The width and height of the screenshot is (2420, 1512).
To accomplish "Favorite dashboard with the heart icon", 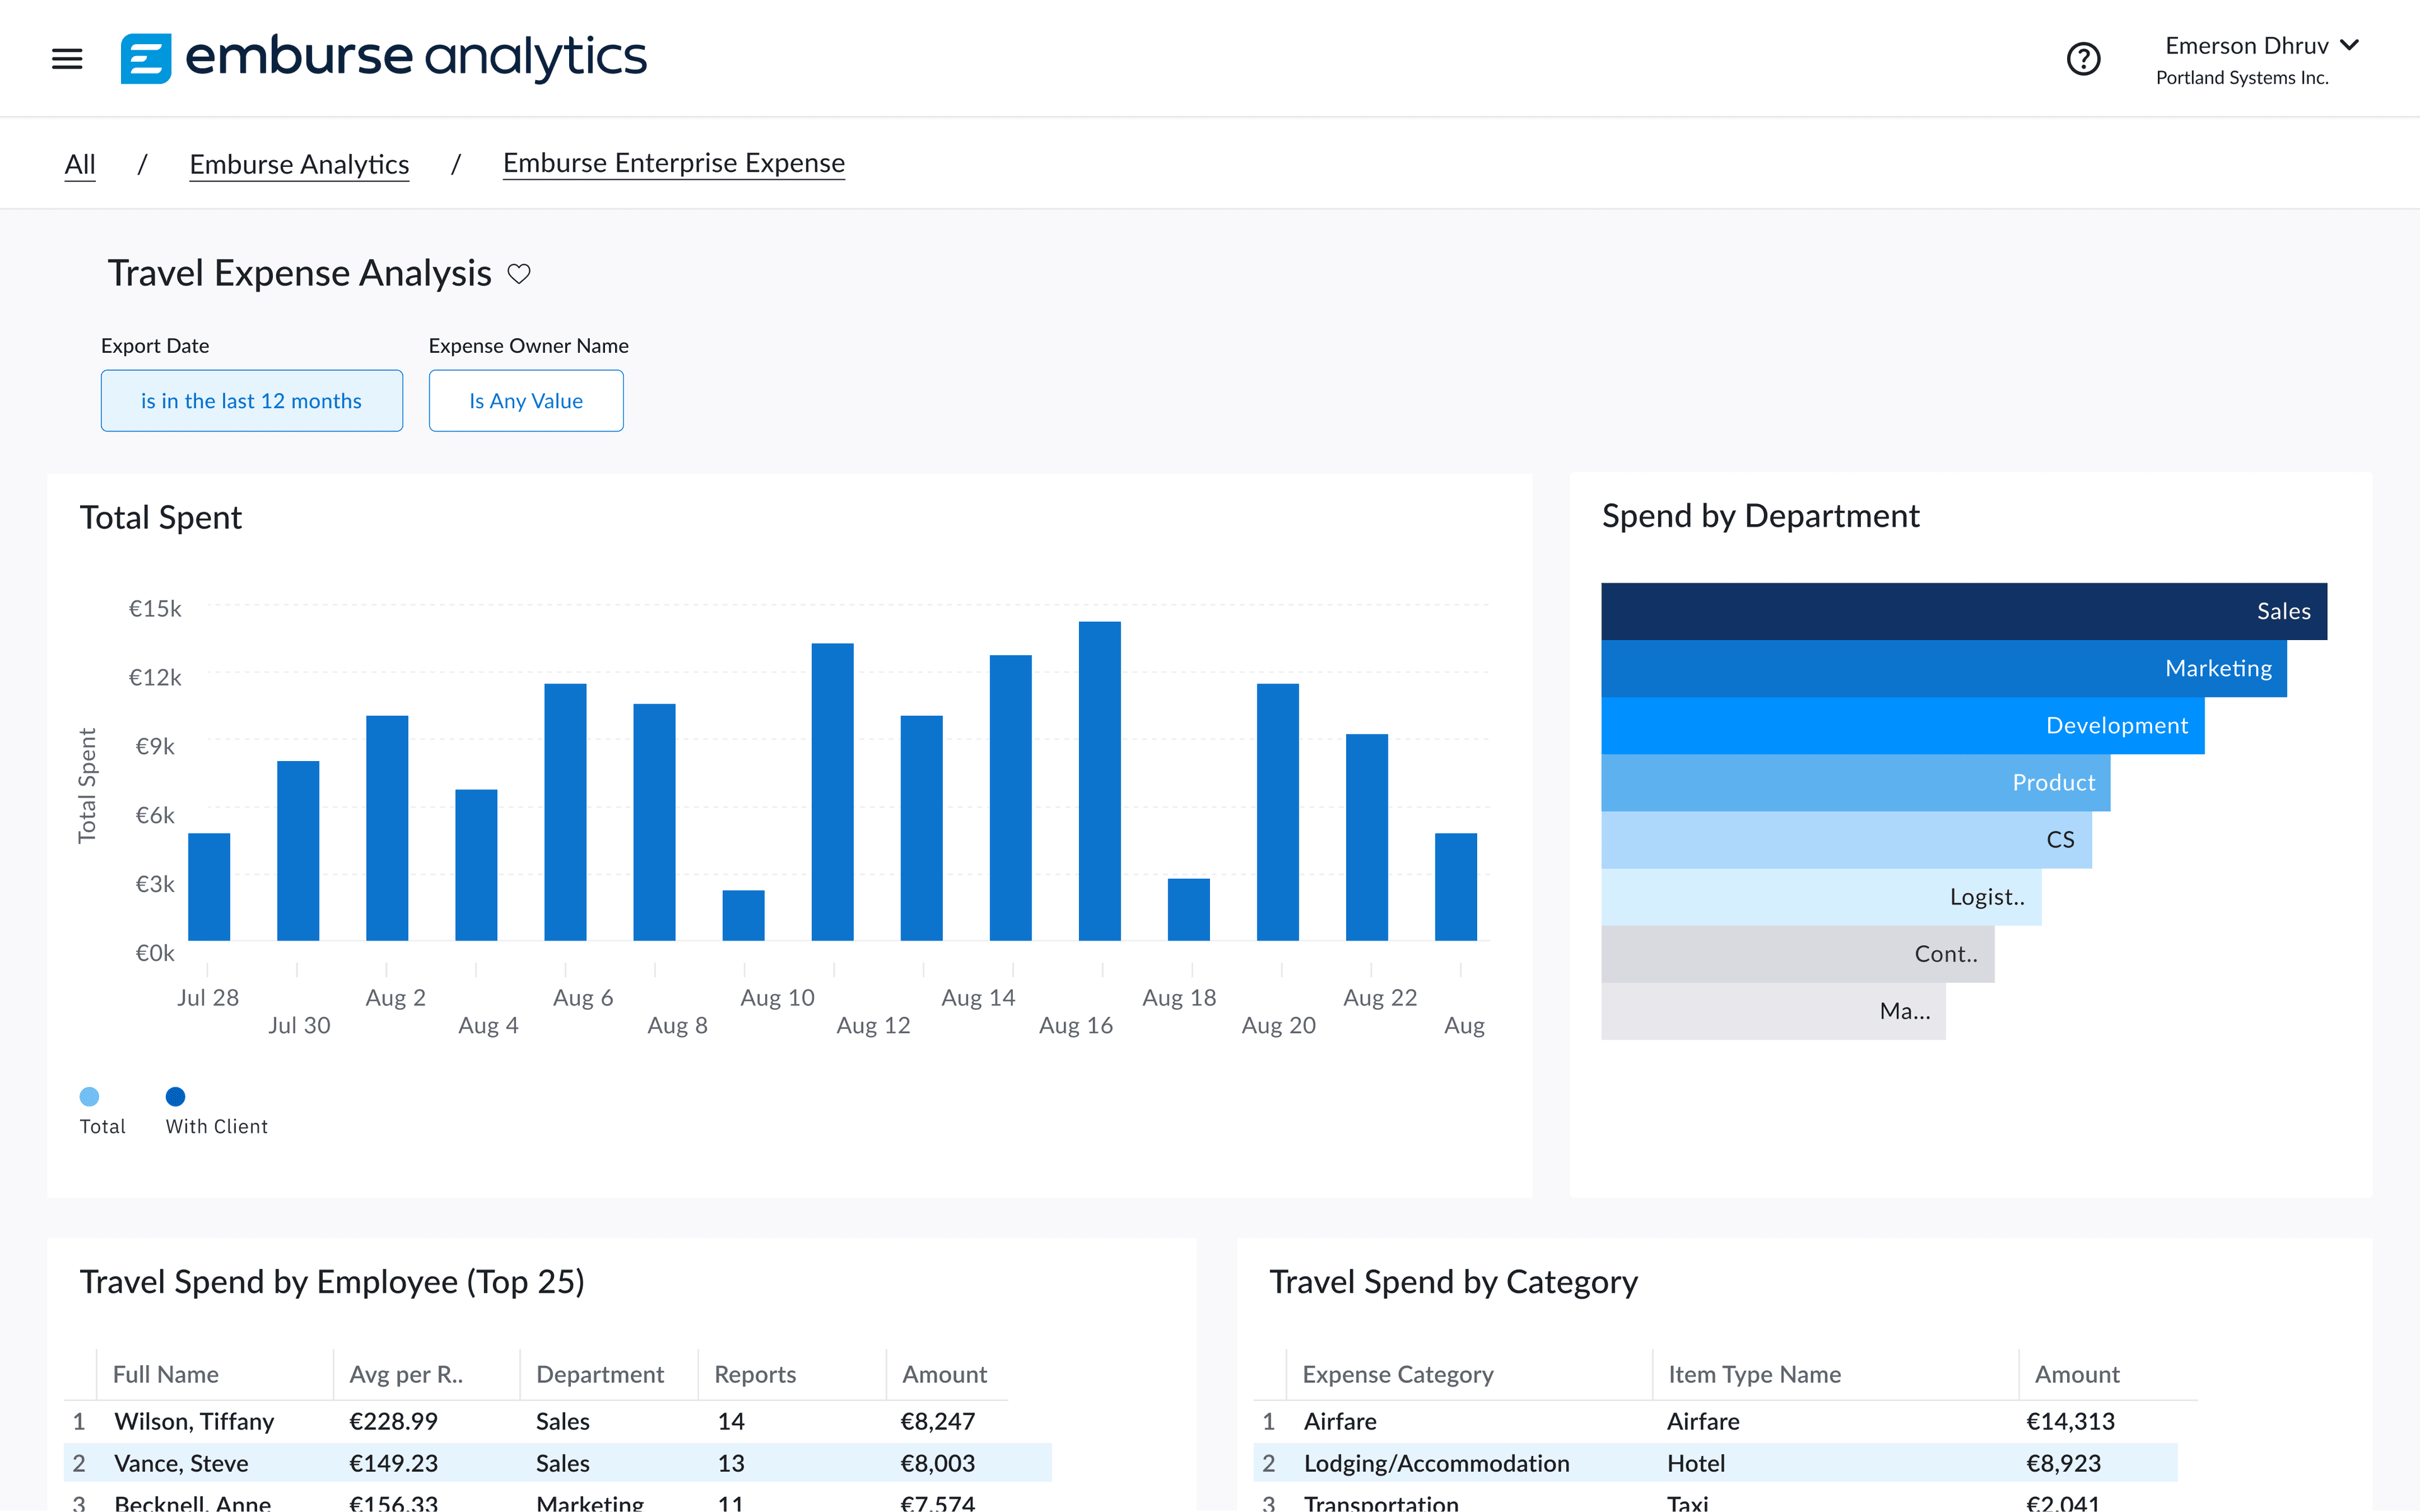I will point(519,273).
